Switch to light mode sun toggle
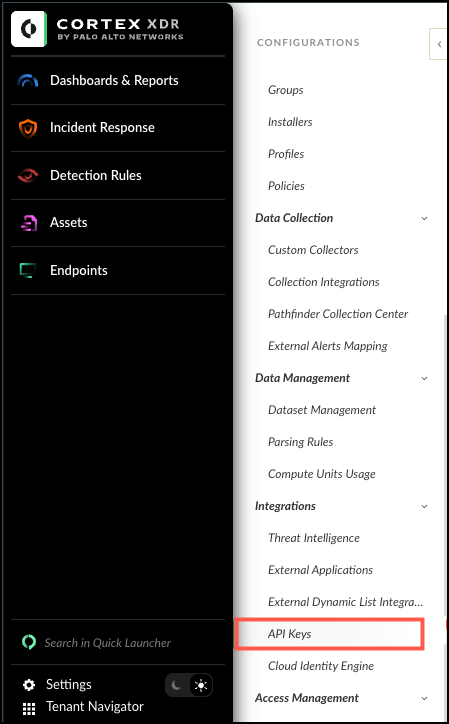Screen dimensions: 449x724 (201, 686)
